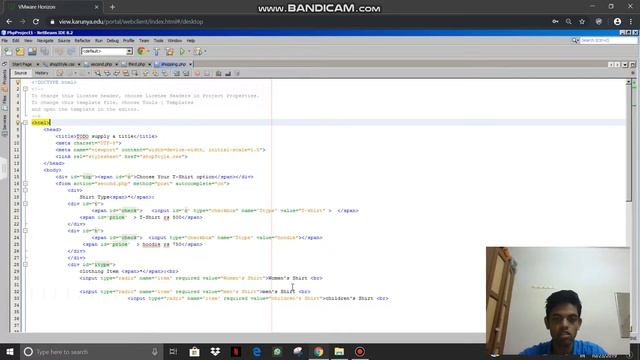Switch to the shopStyle.css tab

(x=62, y=64)
